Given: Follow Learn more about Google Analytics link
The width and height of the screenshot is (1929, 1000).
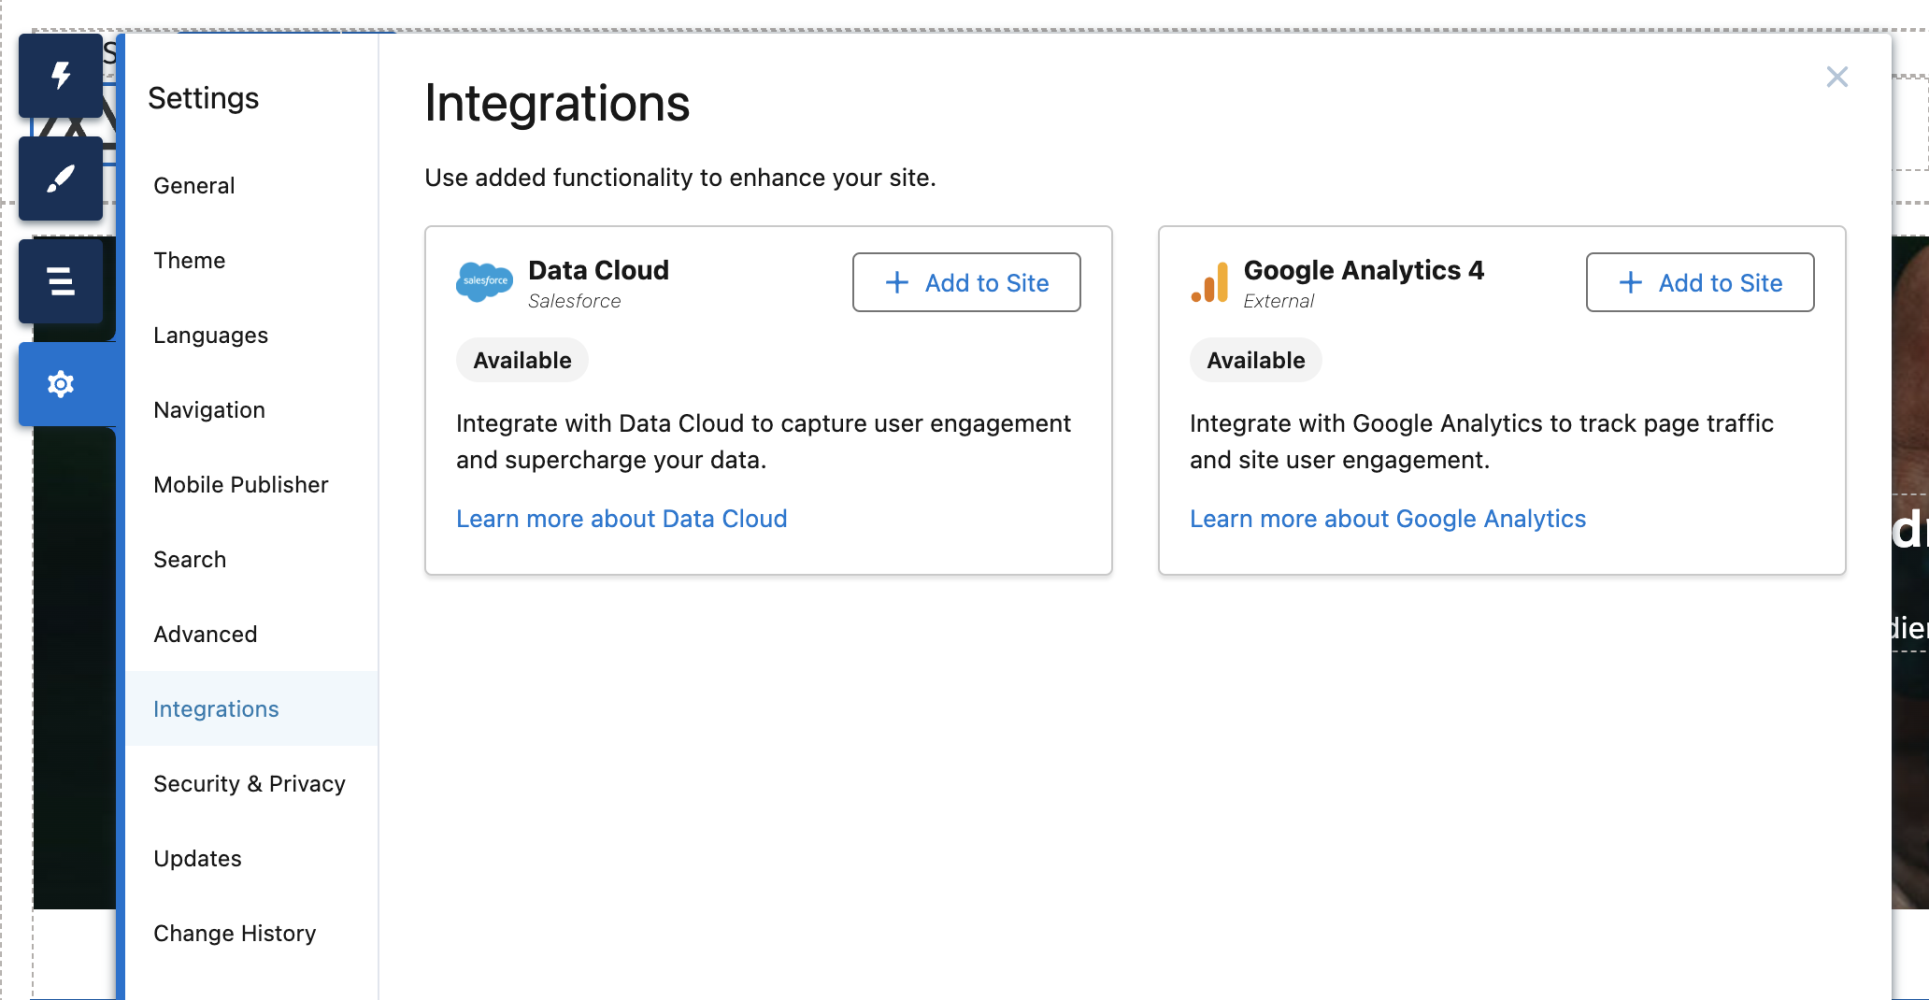Looking at the screenshot, I should coord(1387,519).
